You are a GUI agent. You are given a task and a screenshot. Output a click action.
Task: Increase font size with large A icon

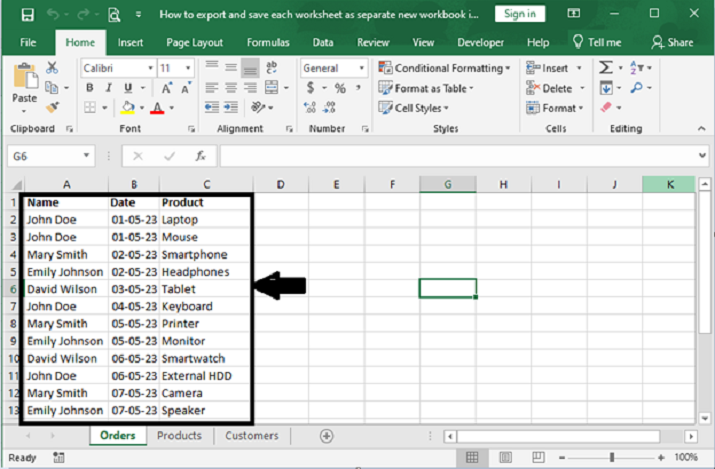[x=167, y=88]
